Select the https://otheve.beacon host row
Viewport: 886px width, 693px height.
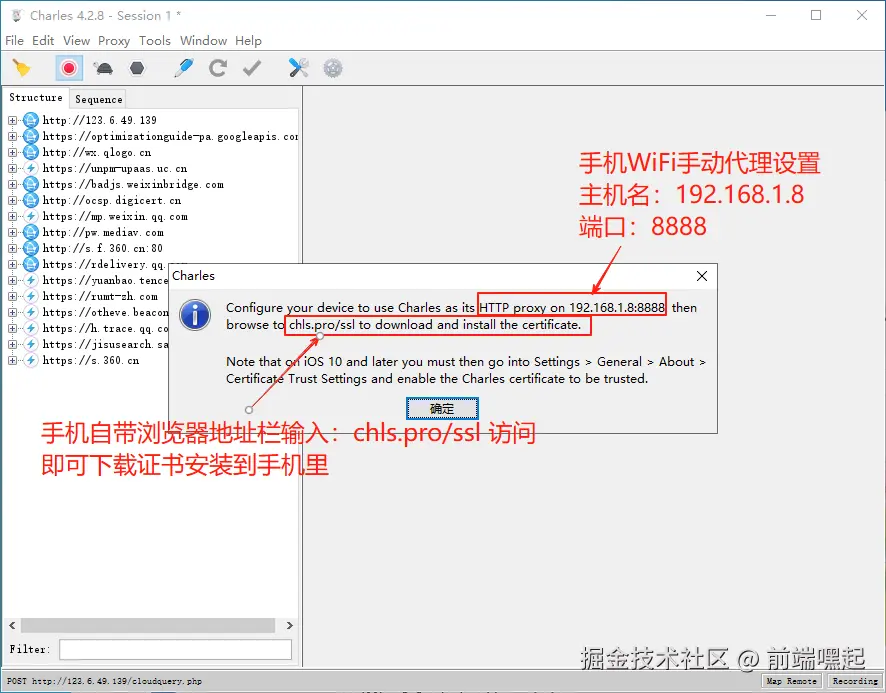pos(105,313)
